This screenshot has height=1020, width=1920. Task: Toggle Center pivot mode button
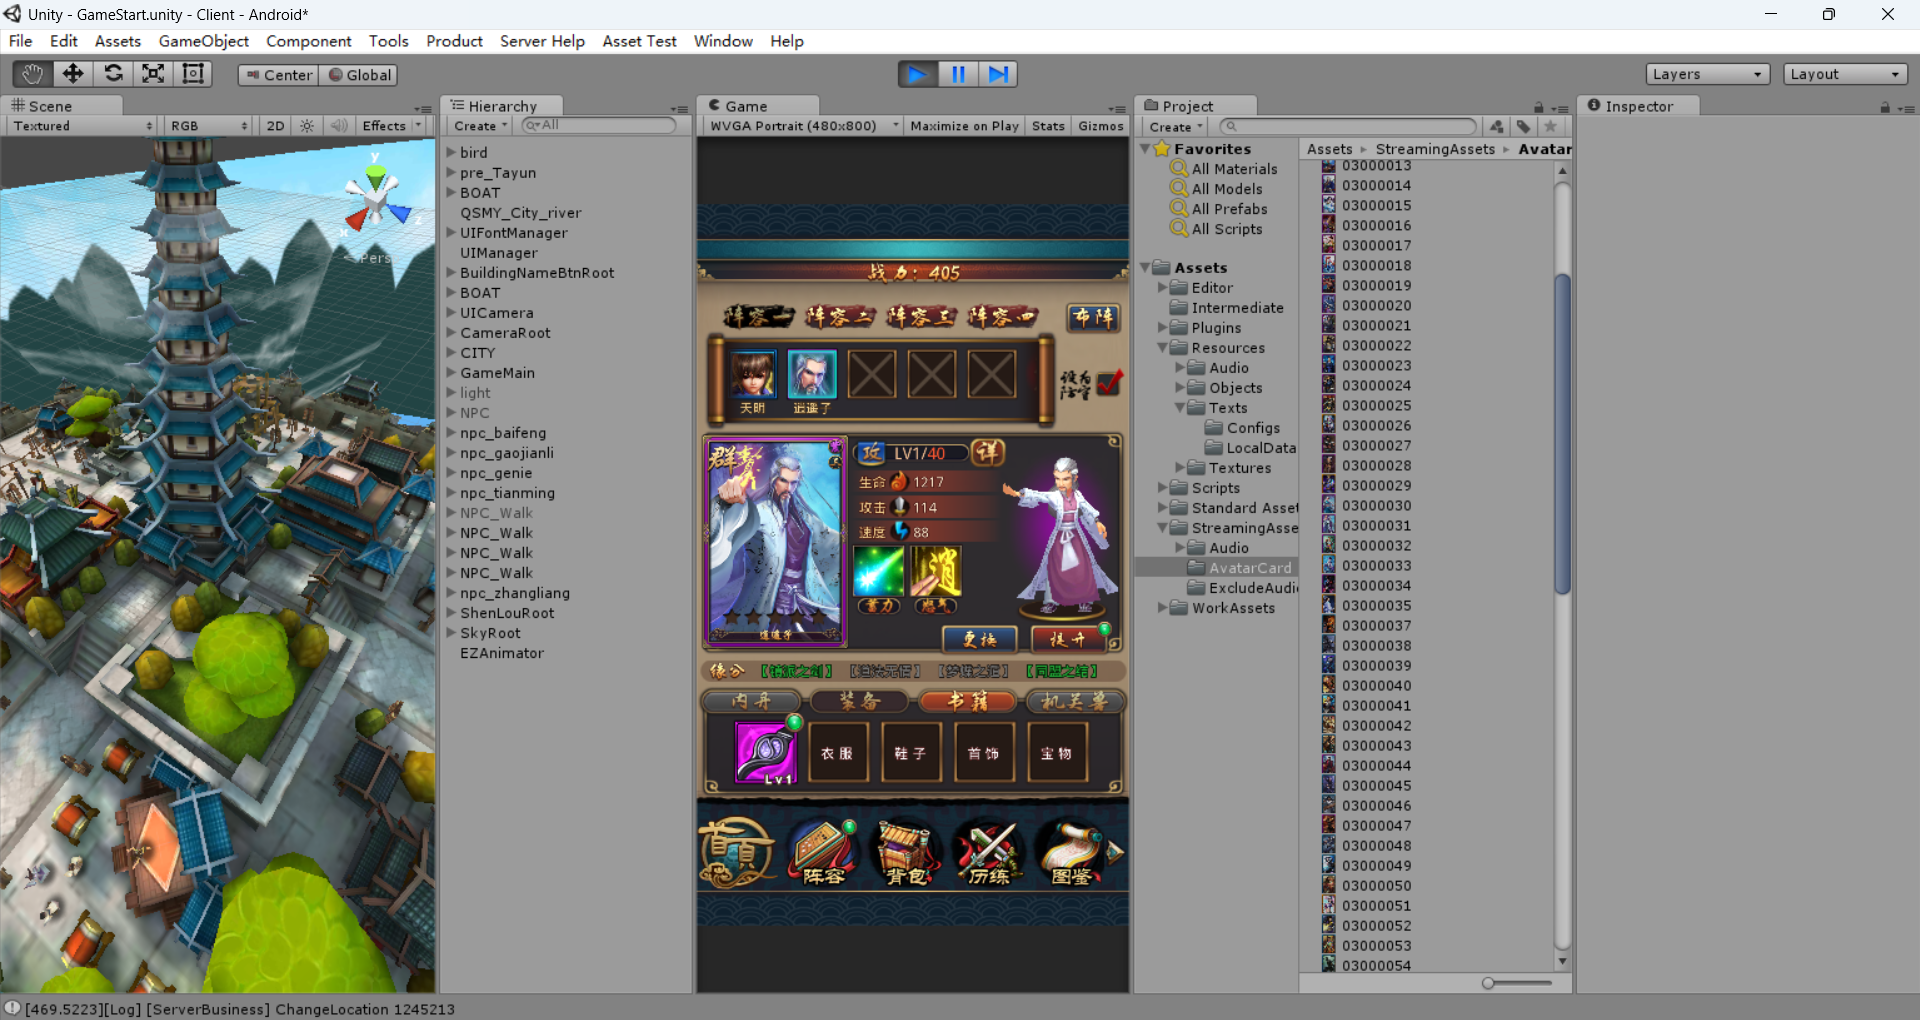tap(278, 75)
